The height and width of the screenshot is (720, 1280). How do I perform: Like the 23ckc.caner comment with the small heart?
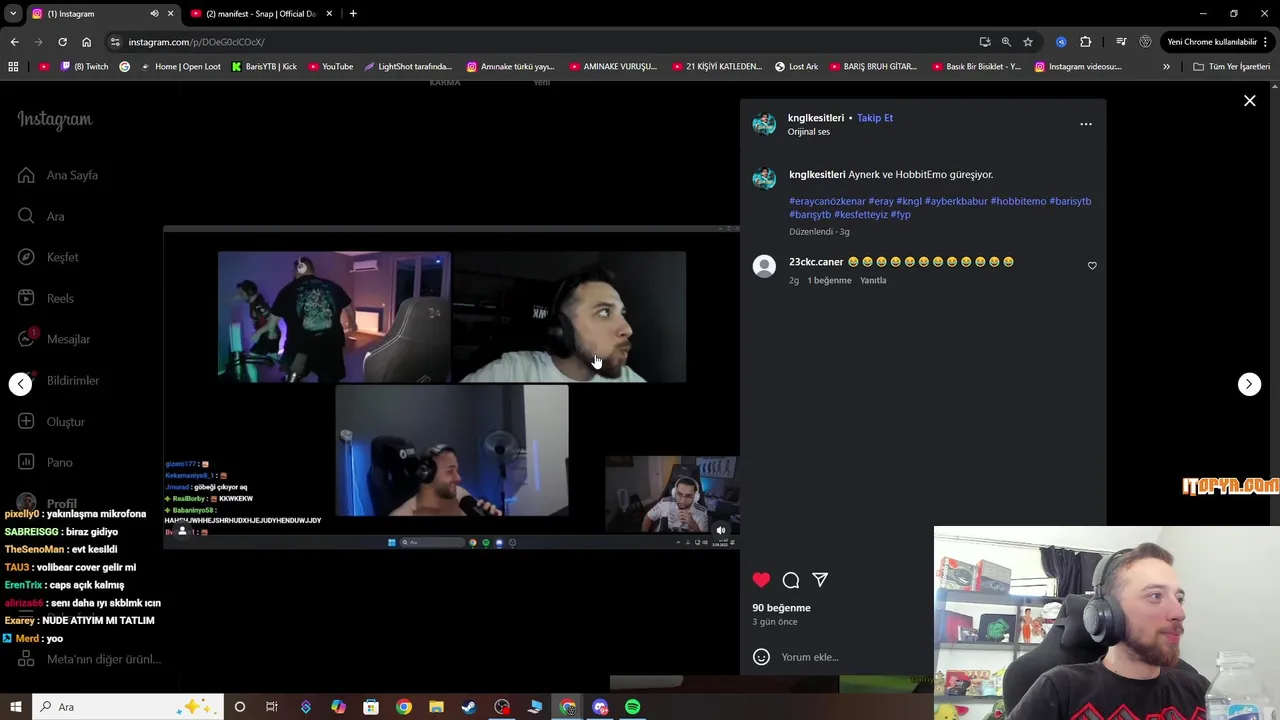1092,266
